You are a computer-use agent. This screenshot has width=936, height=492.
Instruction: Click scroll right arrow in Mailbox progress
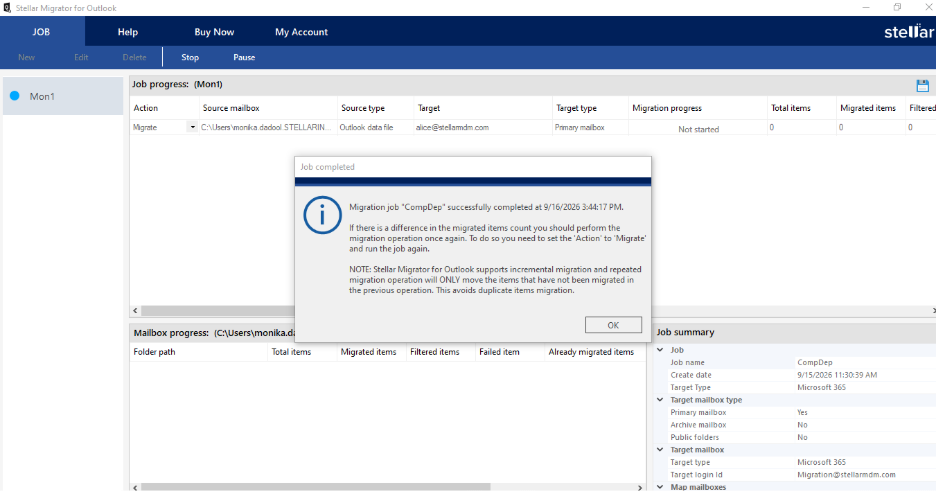tap(640, 488)
